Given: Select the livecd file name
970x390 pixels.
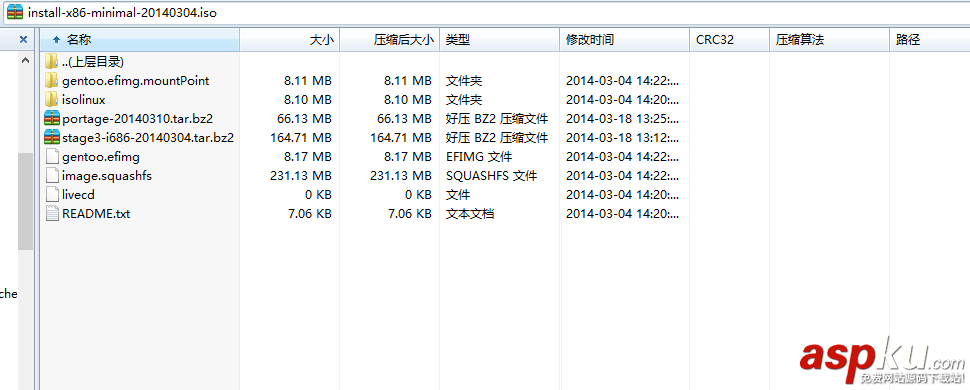Looking at the screenshot, I should tap(79, 195).
